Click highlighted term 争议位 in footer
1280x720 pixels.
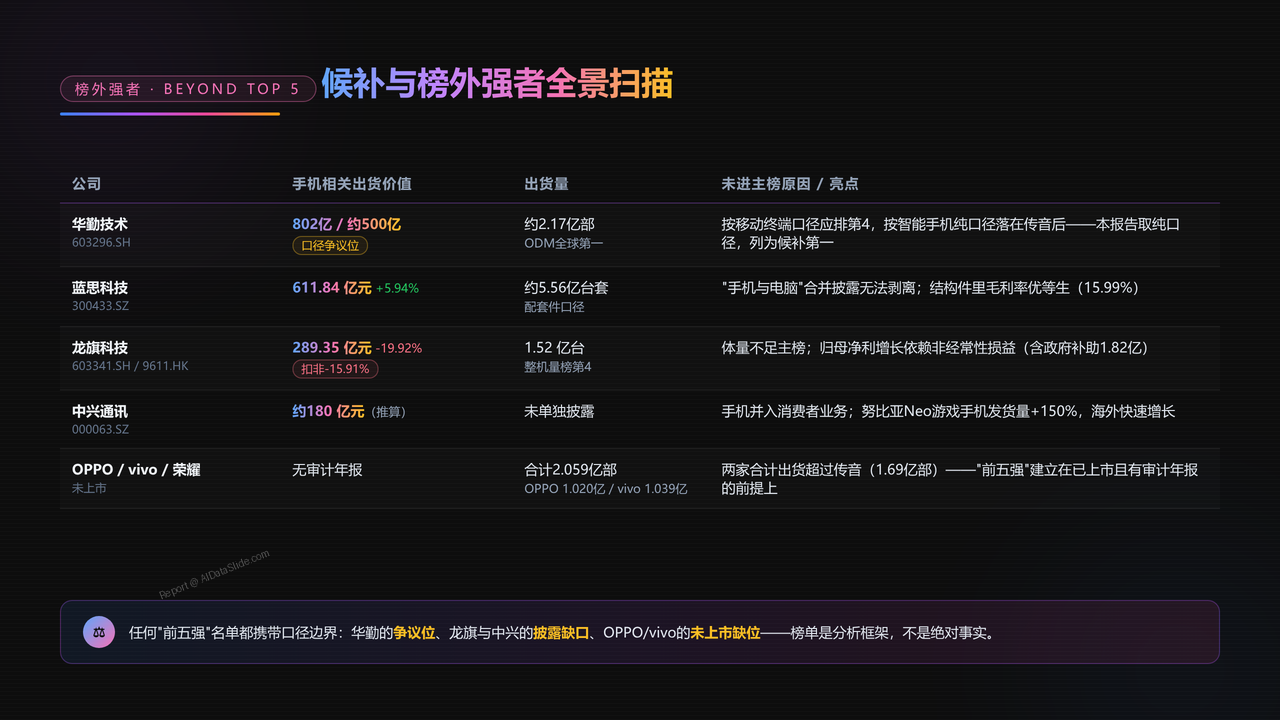pos(414,632)
